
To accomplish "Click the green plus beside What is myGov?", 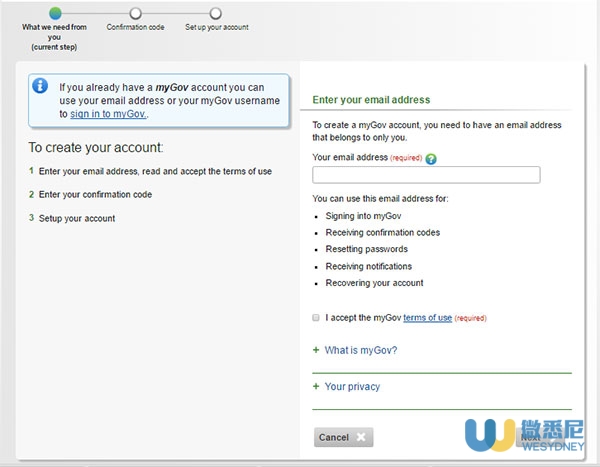I will [x=316, y=350].
